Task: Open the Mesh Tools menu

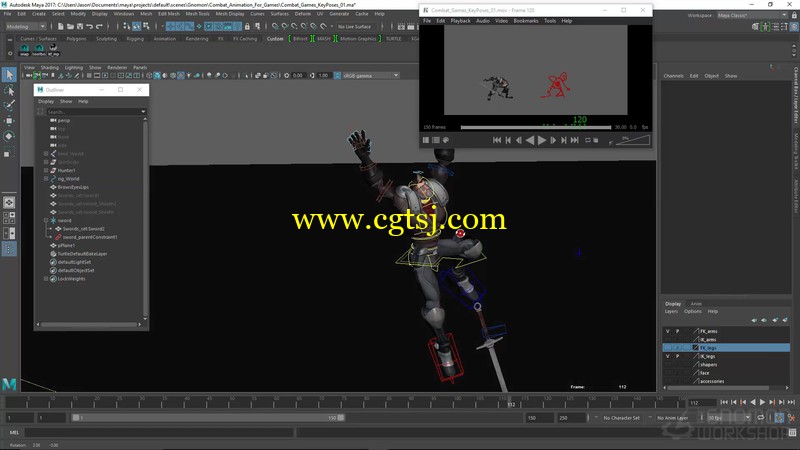Action: click(197, 14)
